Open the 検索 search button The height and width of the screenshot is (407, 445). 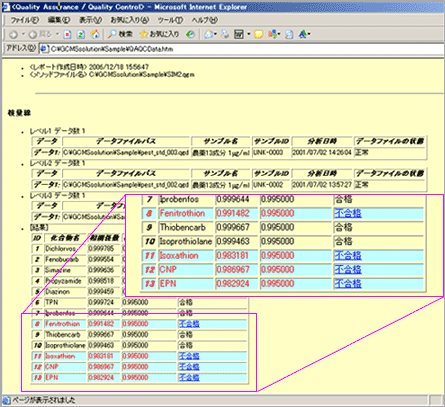click(x=120, y=34)
